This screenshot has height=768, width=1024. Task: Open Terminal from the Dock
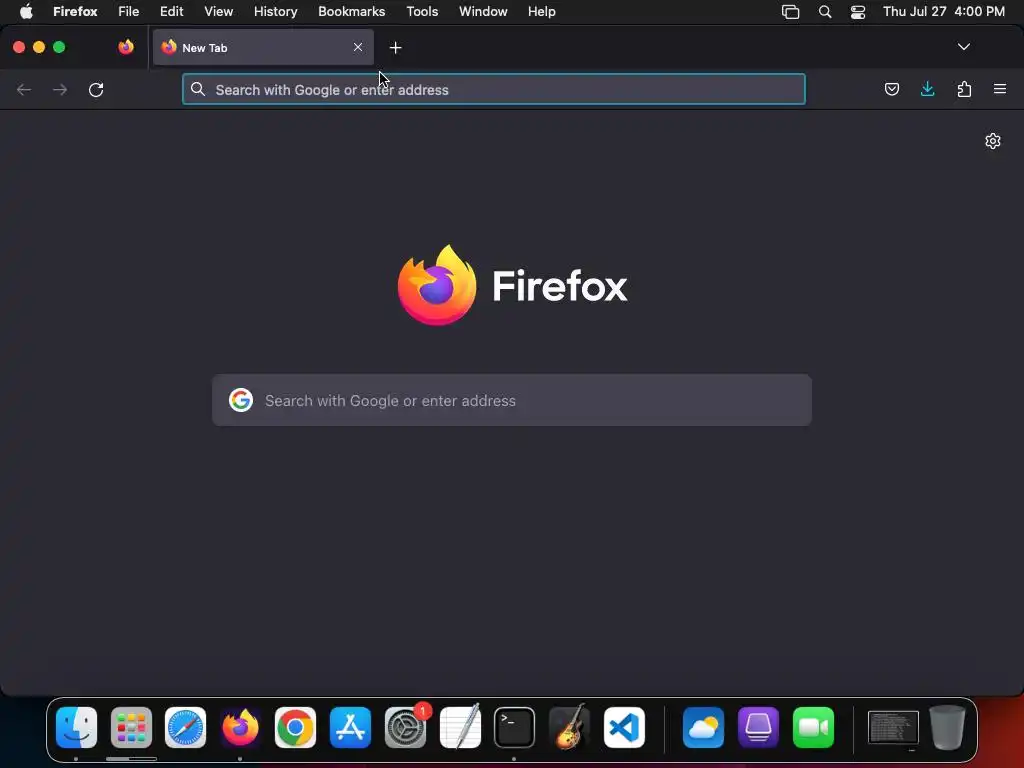tap(515, 728)
